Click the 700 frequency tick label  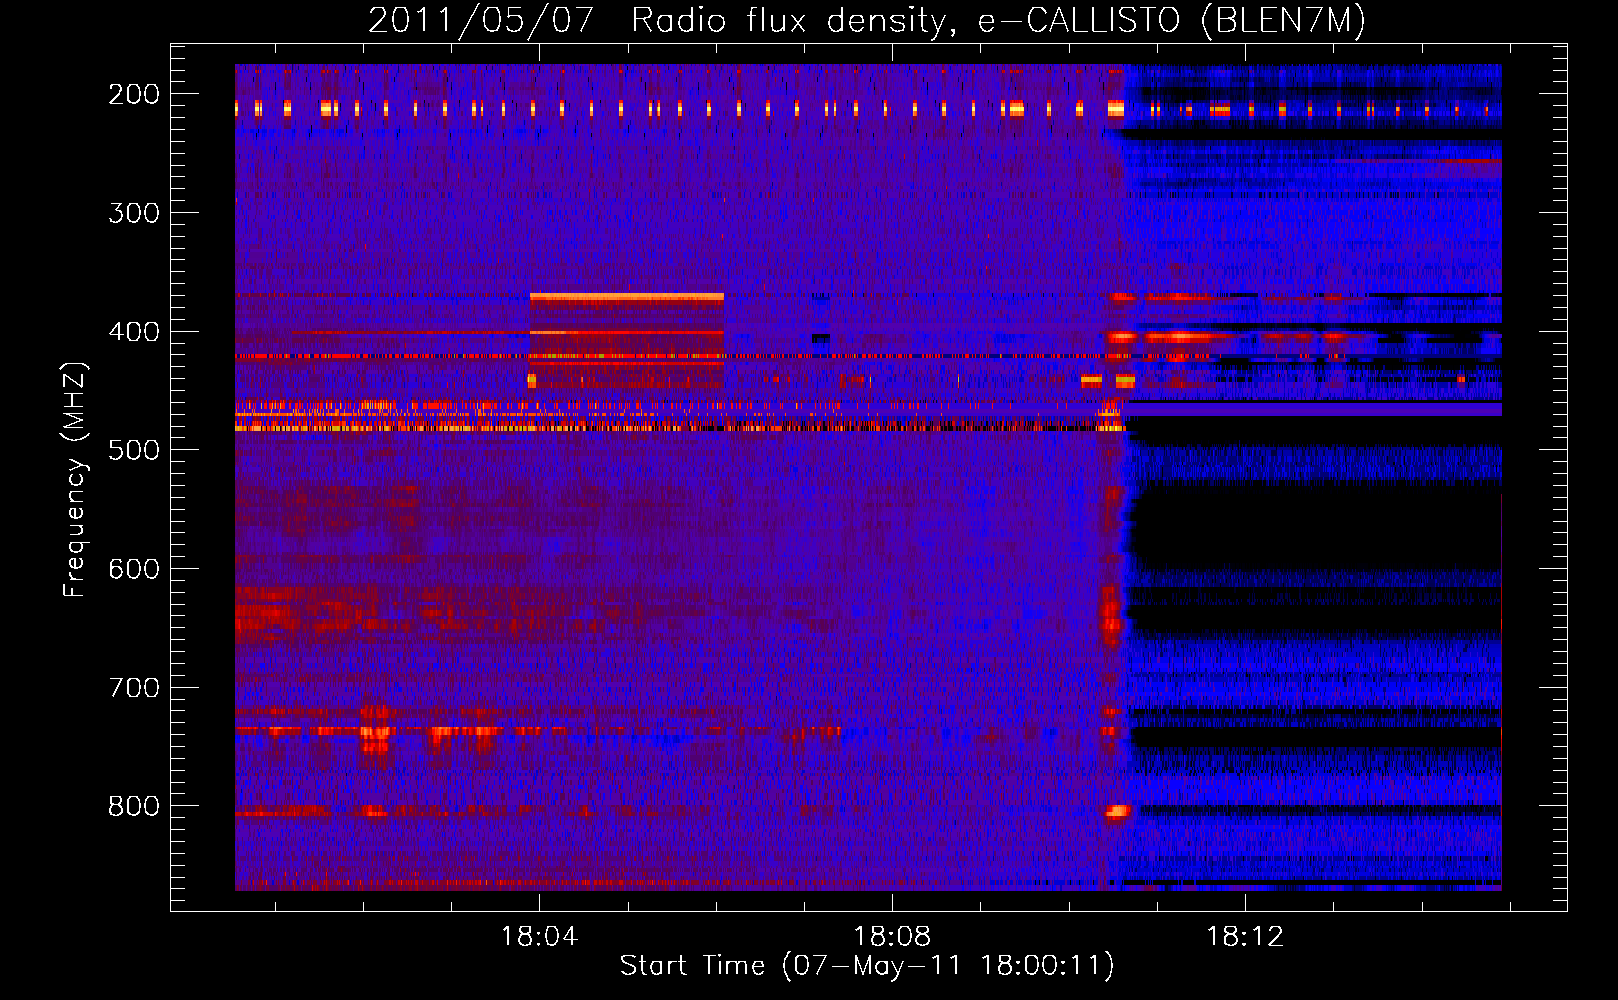(x=134, y=688)
